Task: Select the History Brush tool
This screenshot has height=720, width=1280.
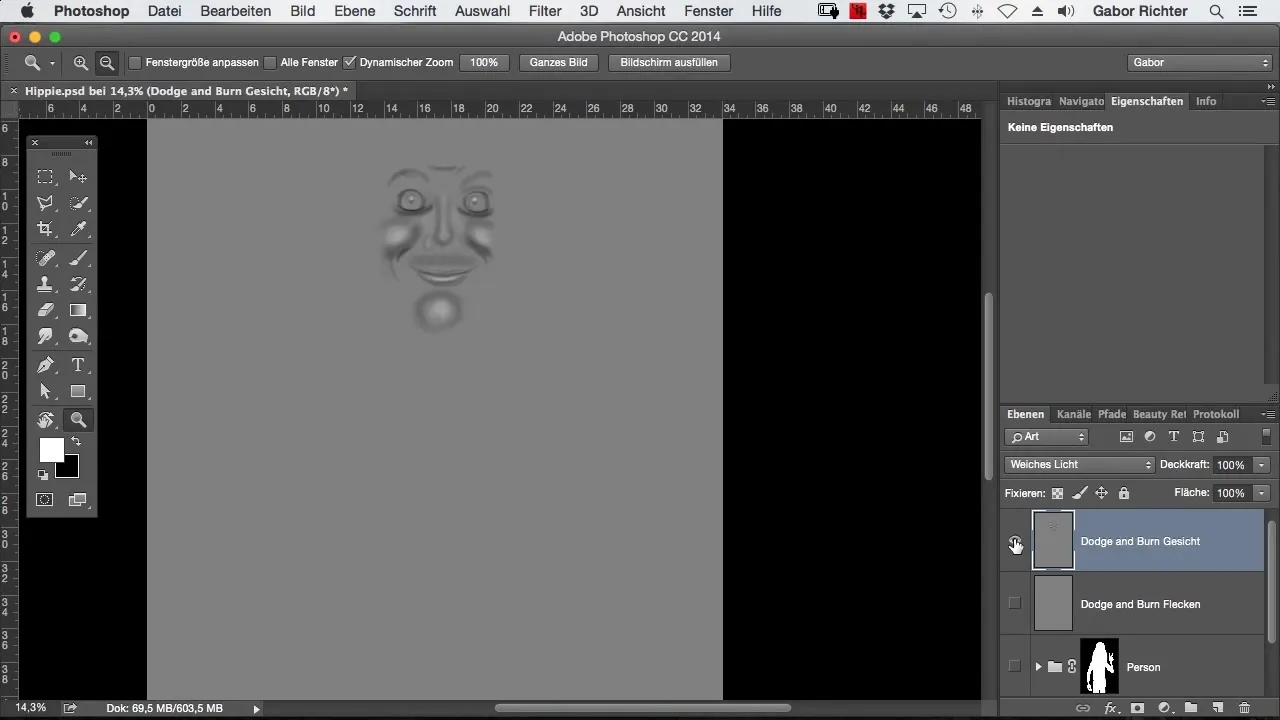Action: 78,284
